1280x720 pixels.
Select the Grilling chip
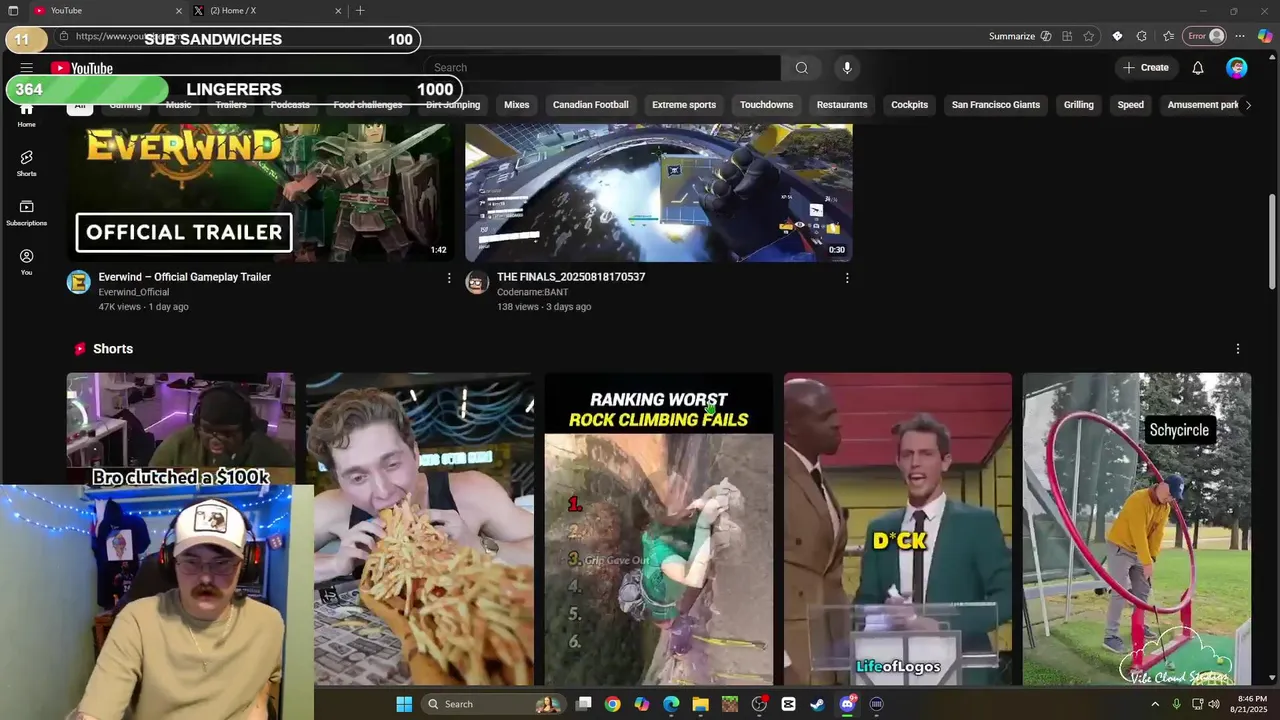point(1079,105)
